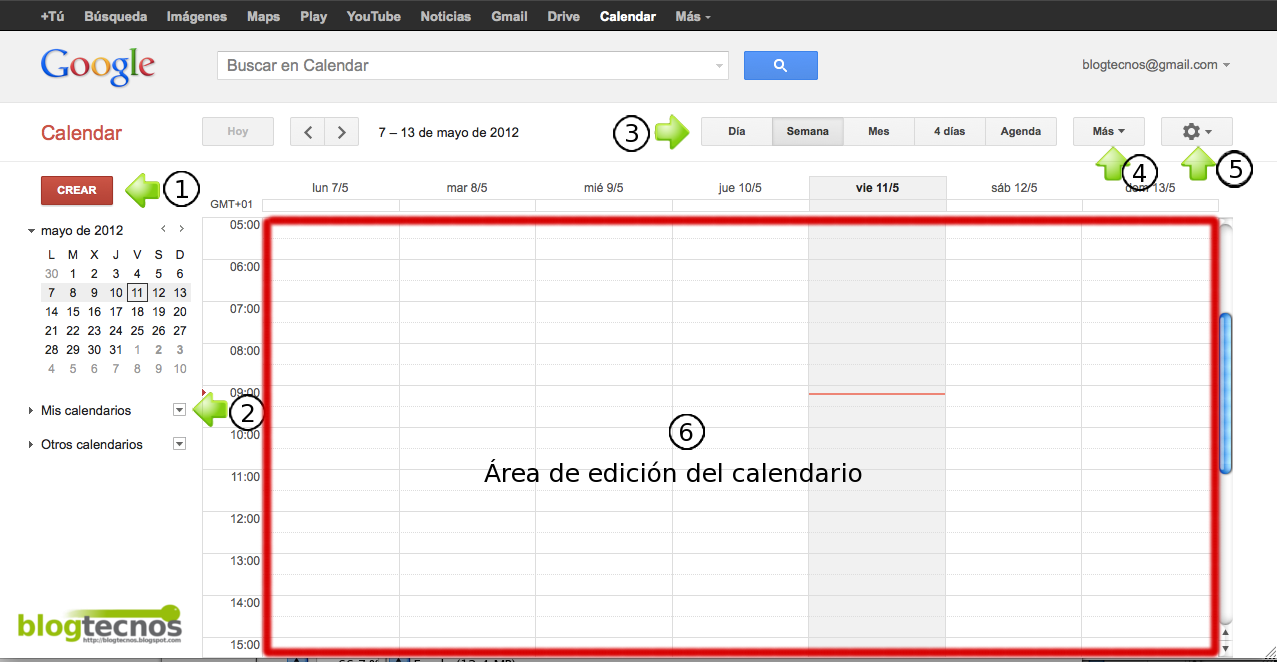Click the search magnifier icon
The width and height of the screenshot is (1277, 662).
780,65
